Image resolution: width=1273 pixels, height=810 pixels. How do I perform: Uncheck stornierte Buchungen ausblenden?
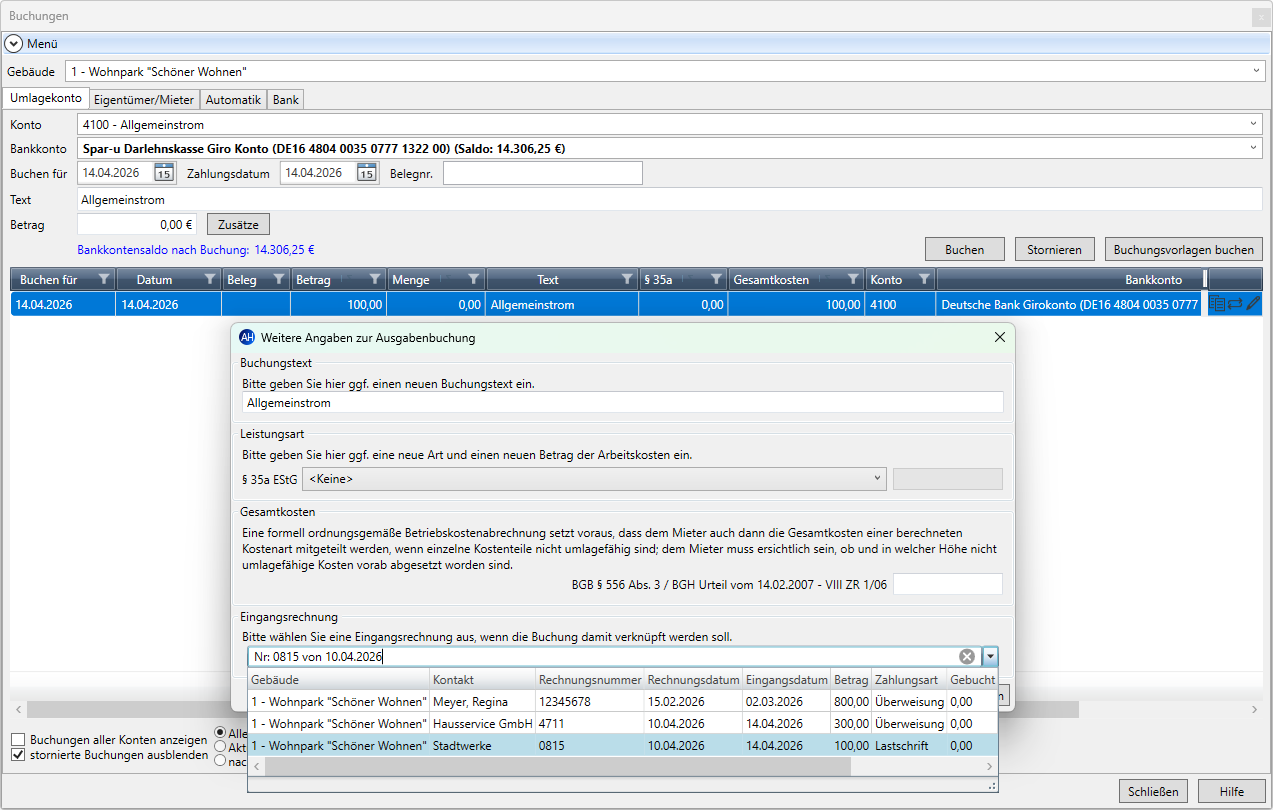(x=18, y=755)
